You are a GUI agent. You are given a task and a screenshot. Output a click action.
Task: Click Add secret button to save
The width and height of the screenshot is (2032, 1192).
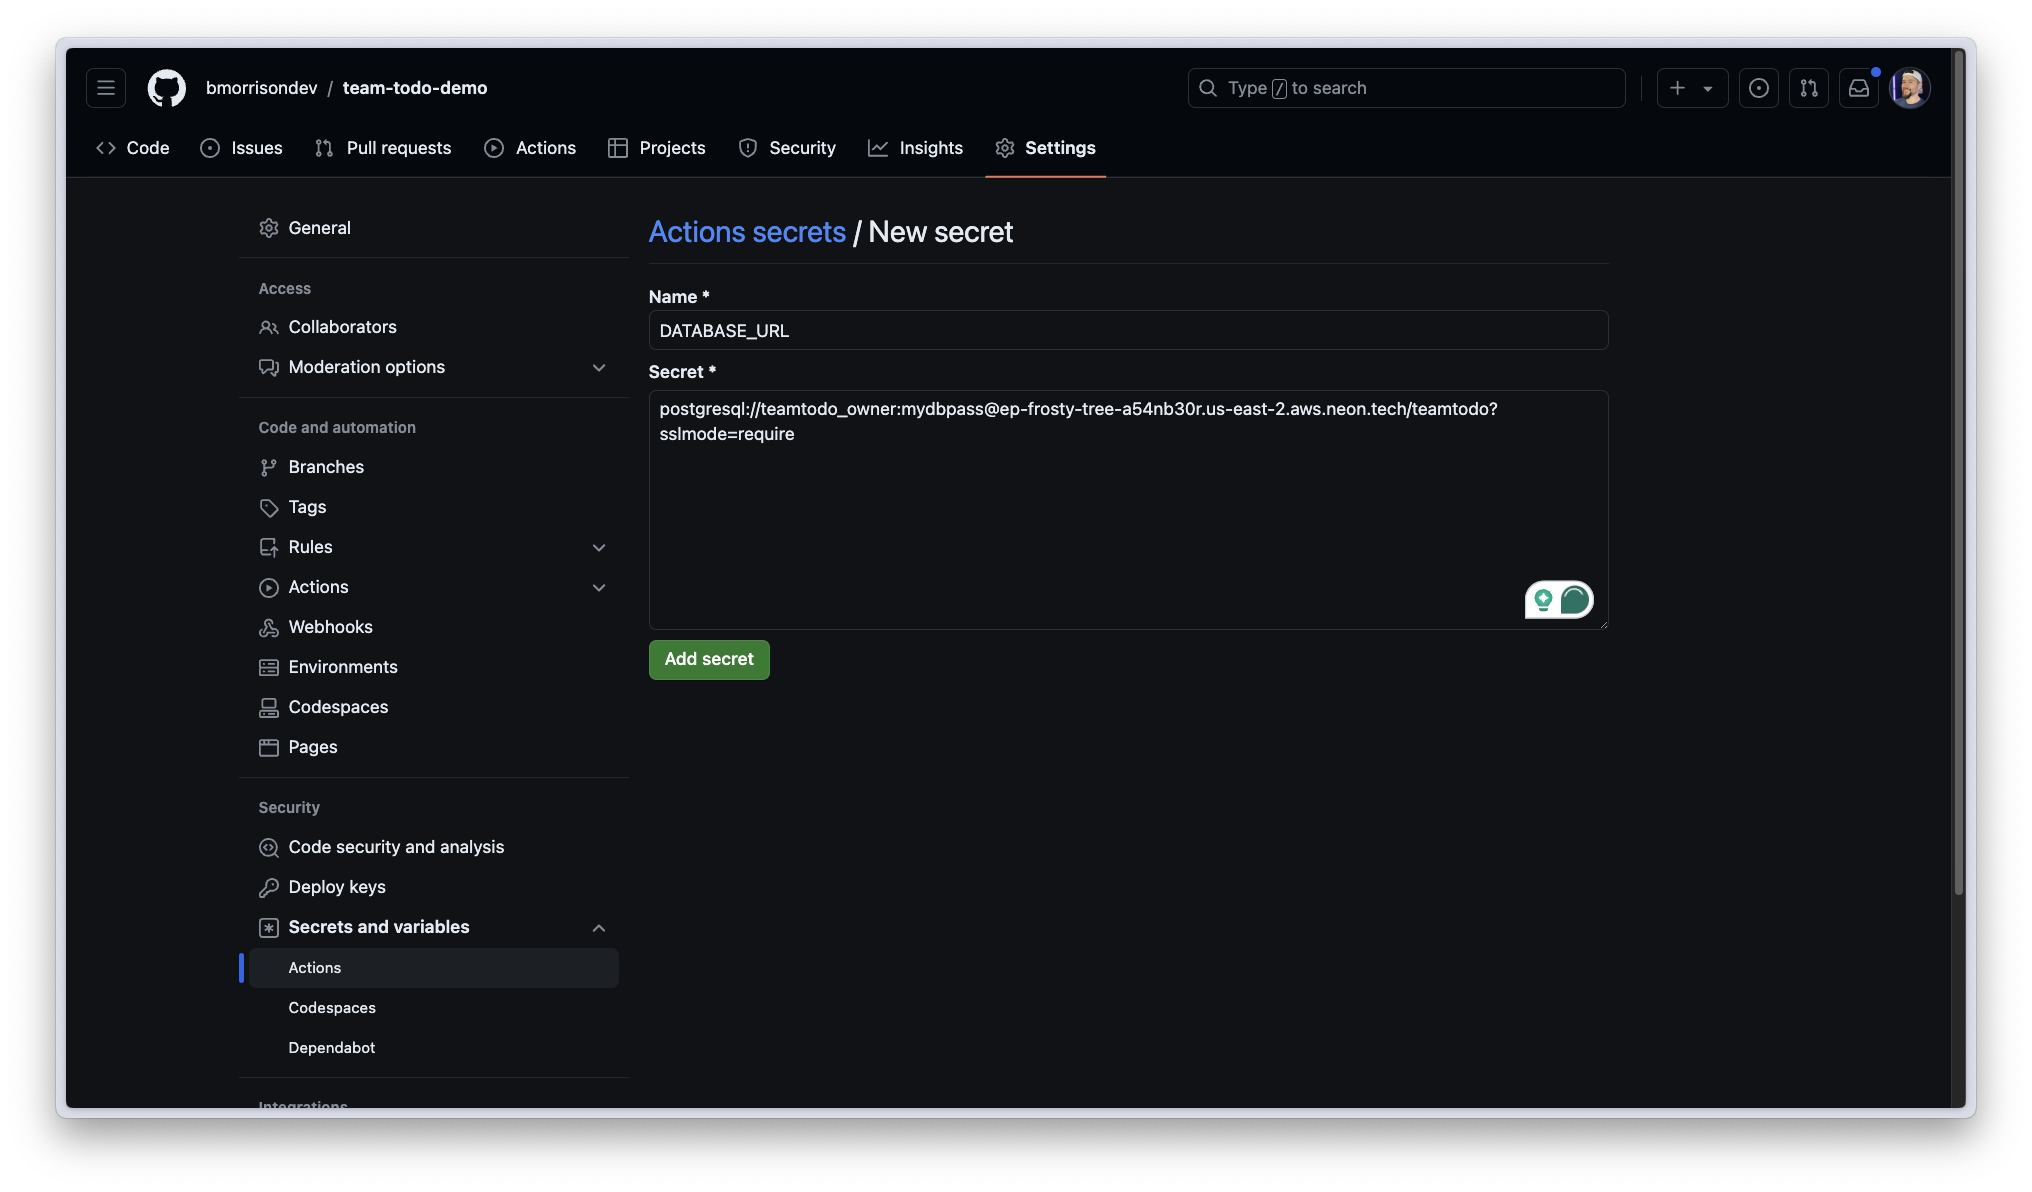click(x=708, y=658)
